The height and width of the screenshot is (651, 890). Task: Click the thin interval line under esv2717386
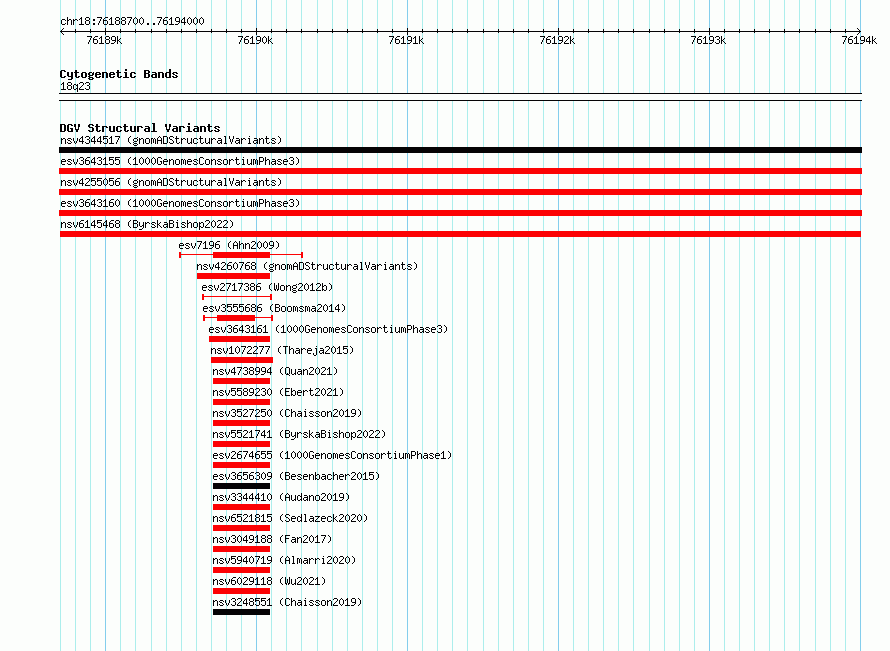point(237,297)
